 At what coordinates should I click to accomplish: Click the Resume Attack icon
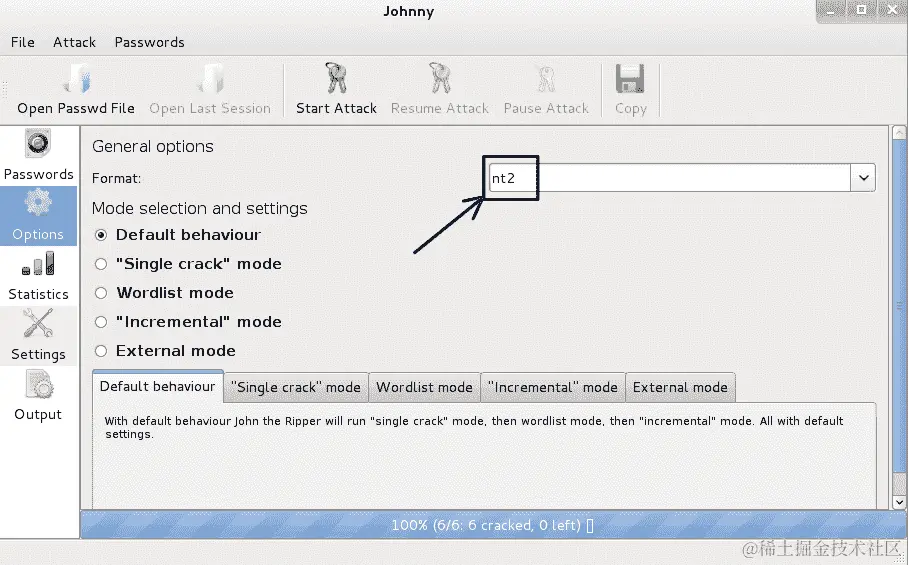point(440,78)
